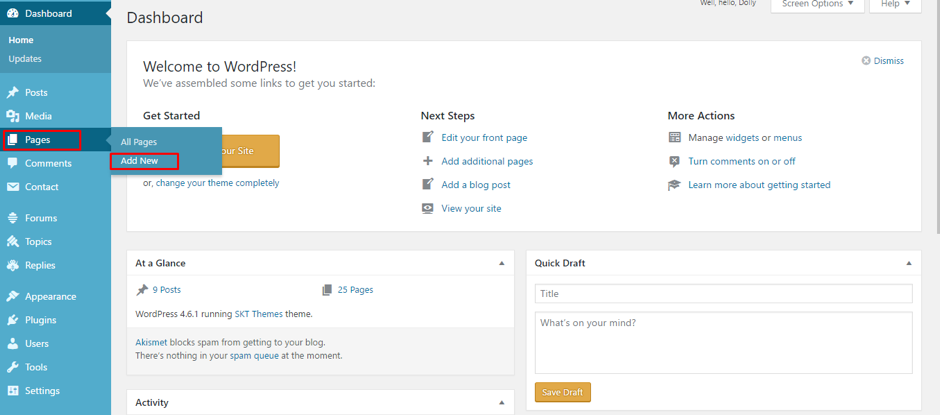This screenshot has width=940, height=415.
Task: Open the Screen Options dropdown
Action: [x=817, y=5]
